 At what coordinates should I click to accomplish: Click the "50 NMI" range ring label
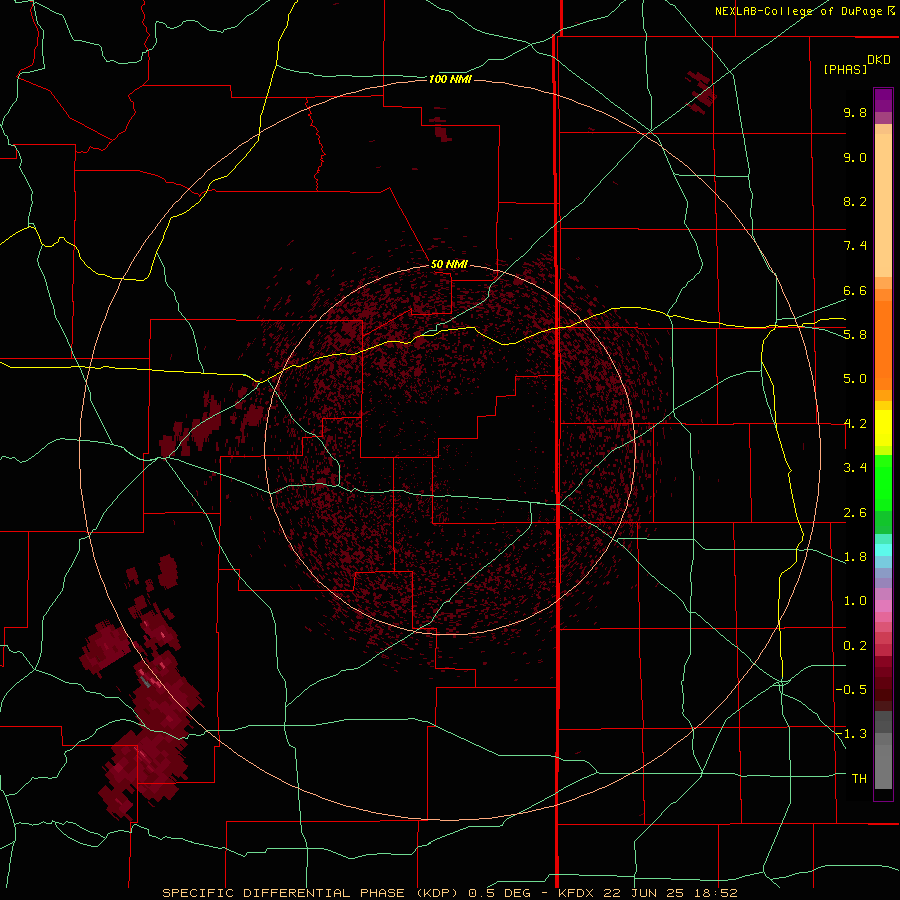(449, 264)
